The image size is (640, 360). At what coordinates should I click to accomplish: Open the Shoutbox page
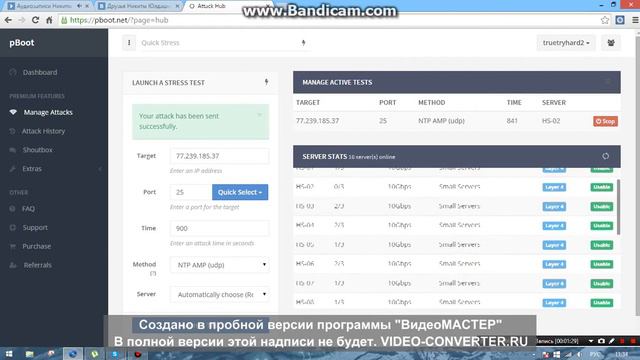click(37, 150)
